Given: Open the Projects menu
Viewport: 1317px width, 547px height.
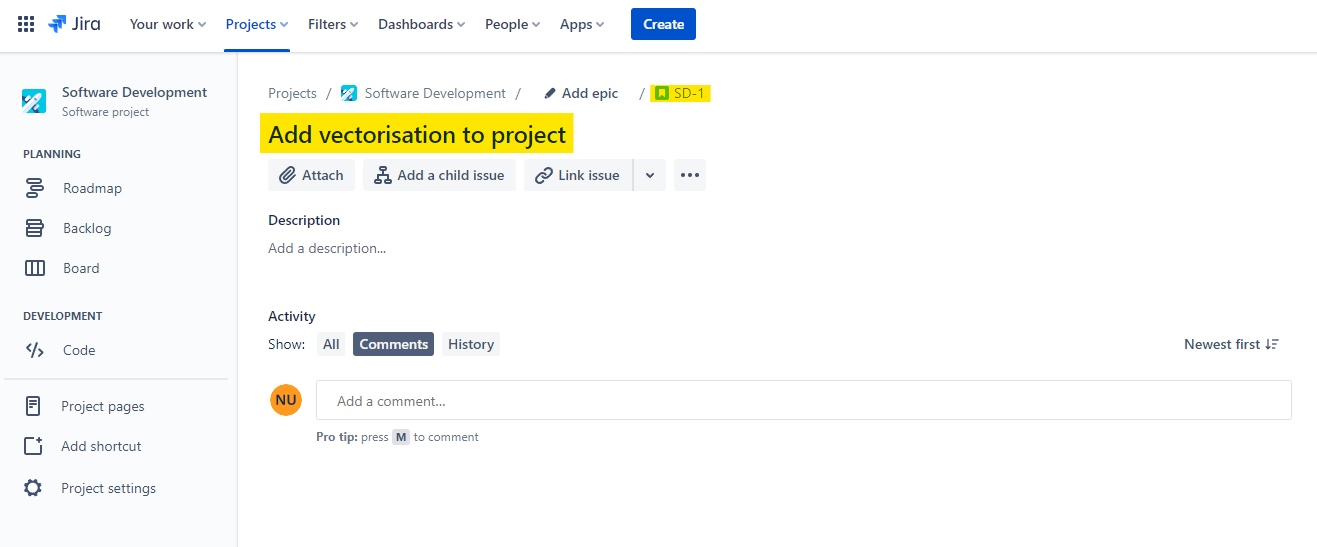Looking at the screenshot, I should pyautogui.click(x=257, y=24).
